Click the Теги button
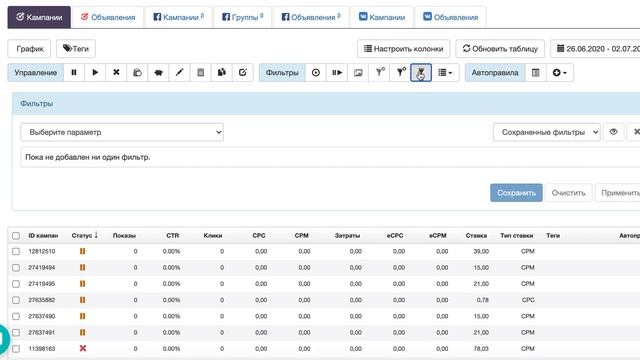The width and height of the screenshot is (640, 360). click(76, 49)
